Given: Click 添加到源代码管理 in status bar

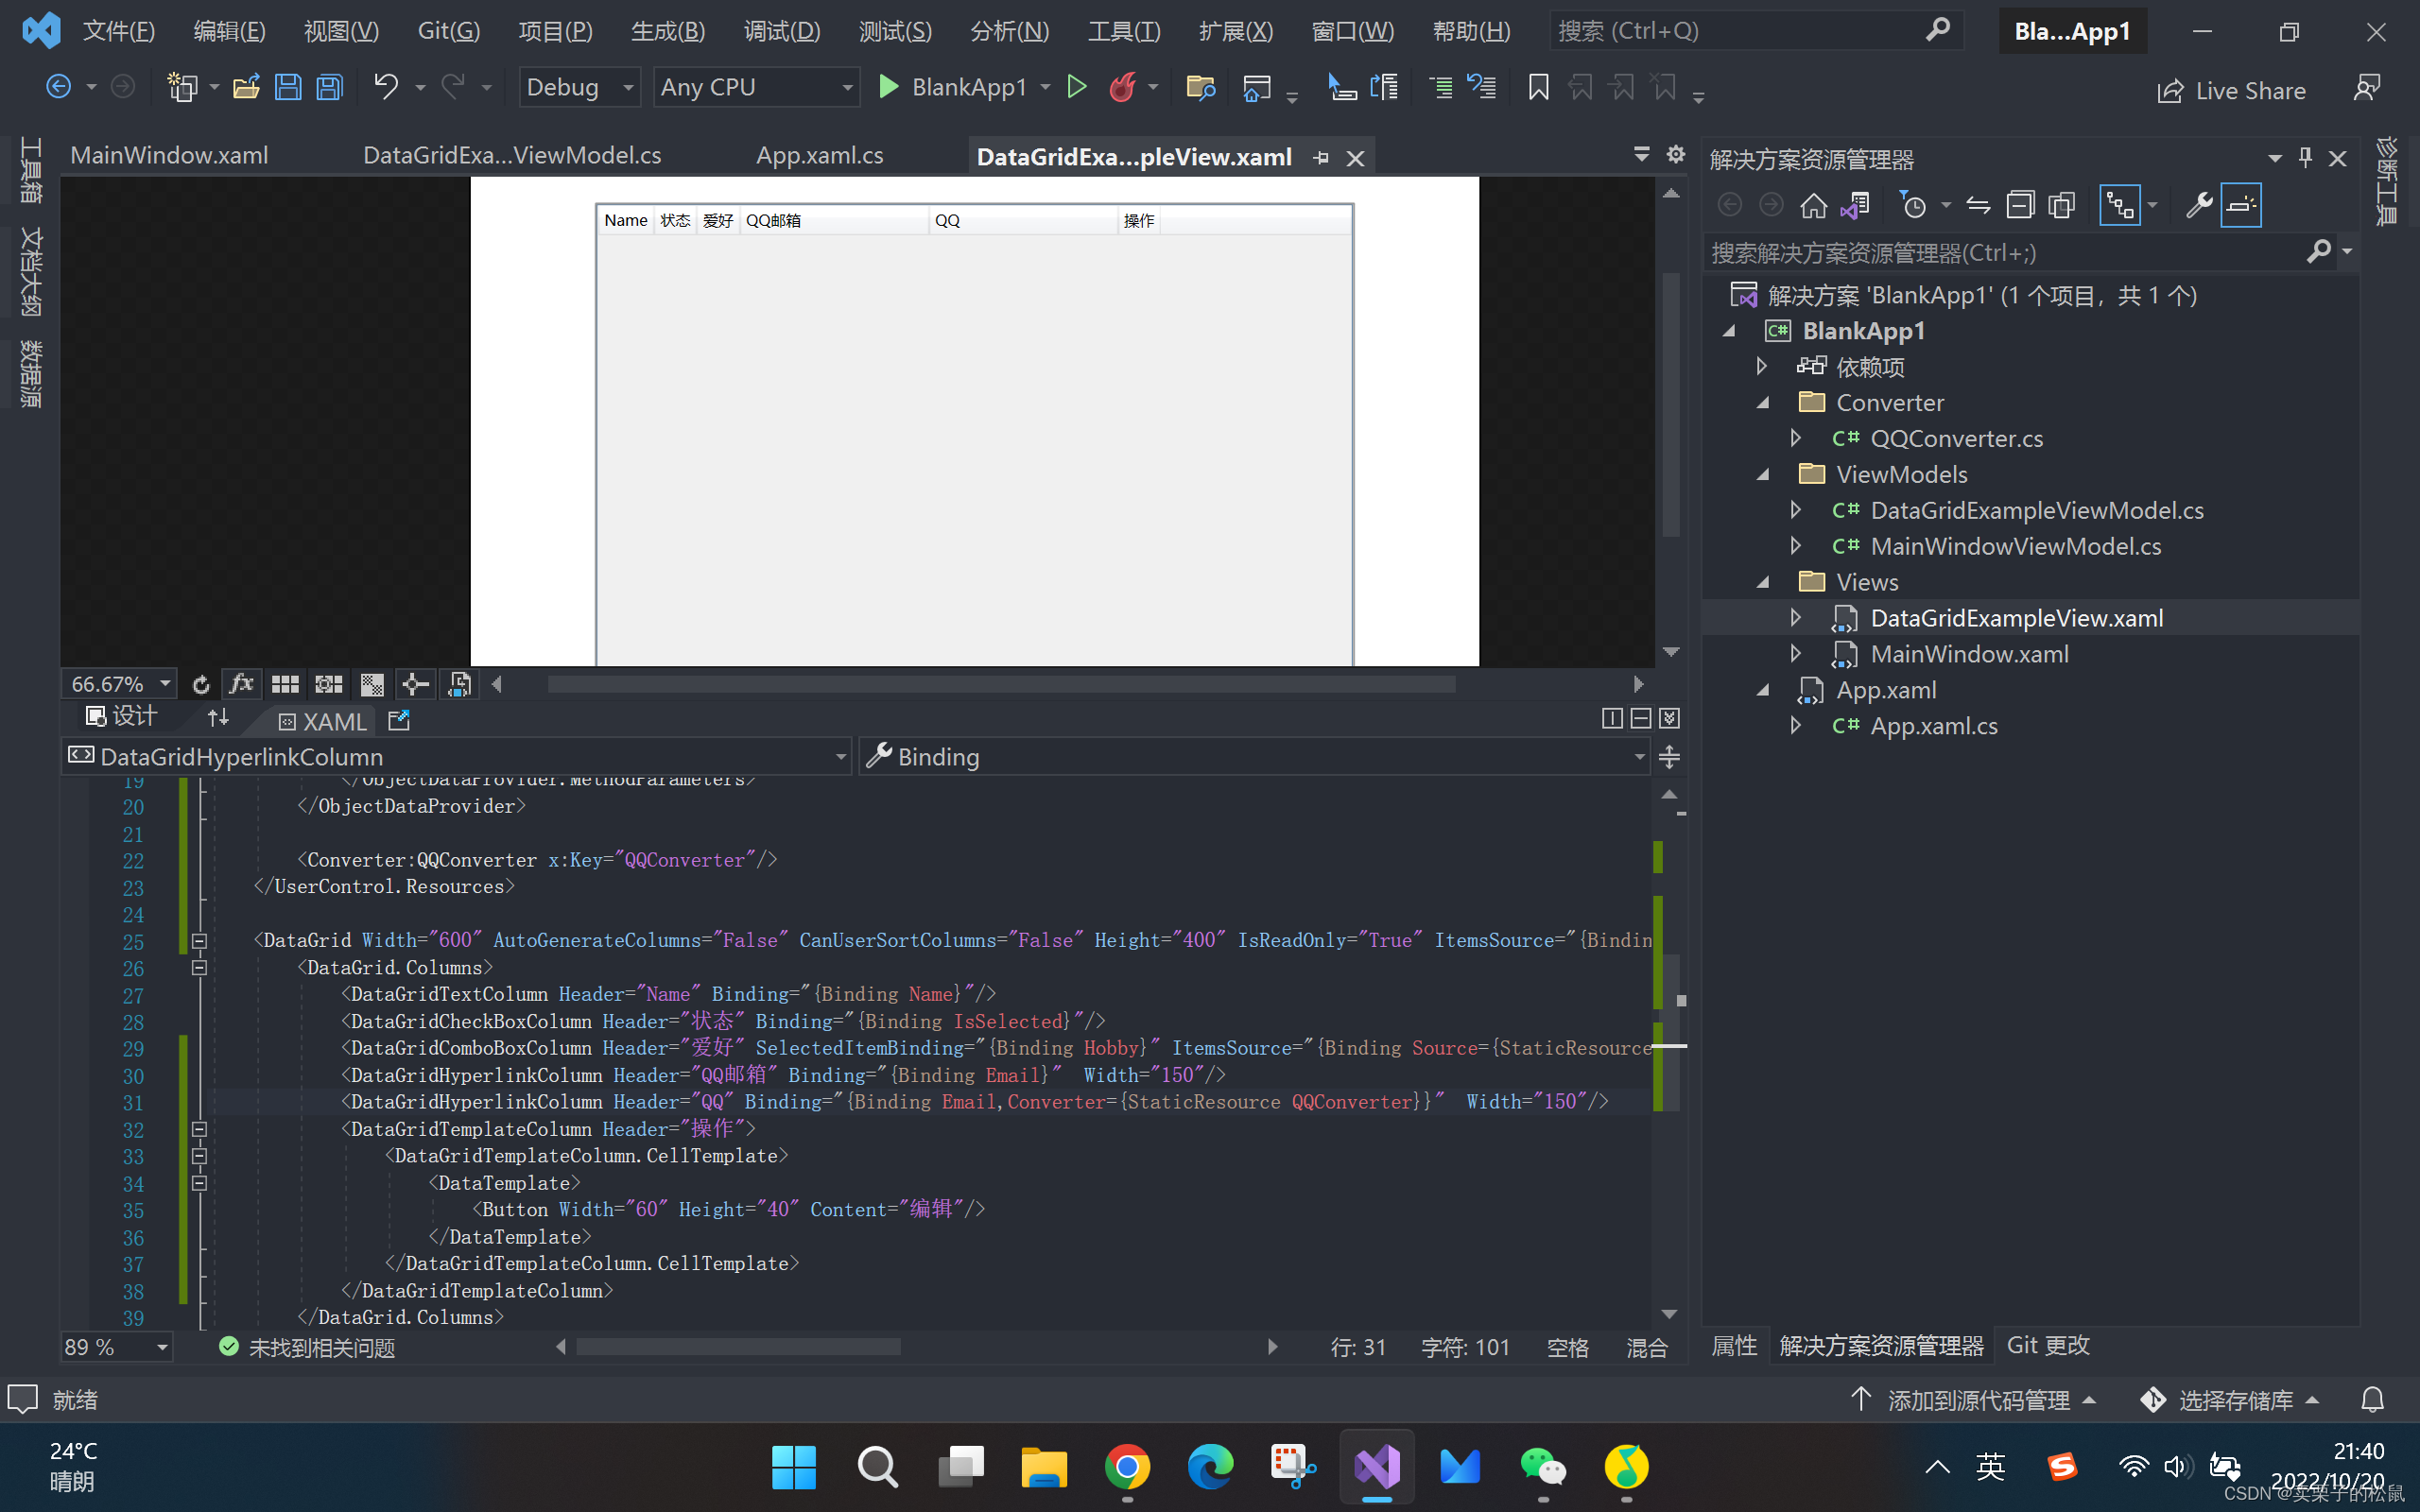Looking at the screenshot, I should point(1972,1400).
